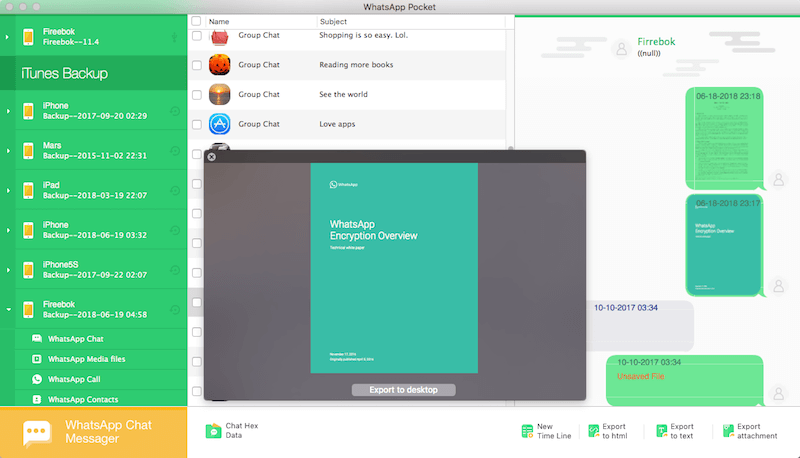The height and width of the screenshot is (458, 800).
Task: Click the Shopping is so easy. Lol. subject
Action: (363, 35)
